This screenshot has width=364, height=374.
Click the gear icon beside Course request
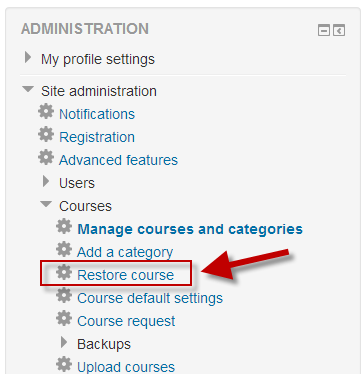[x=64, y=318]
